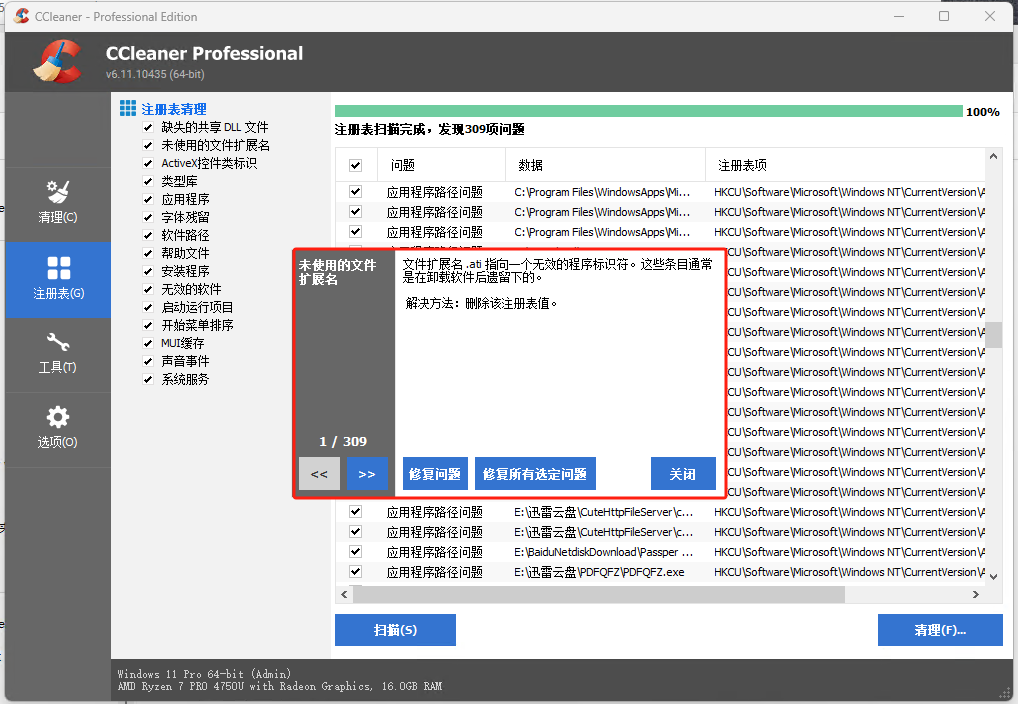Viewport: 1018px width, 704px height.
Task: Click the 问题 column header
Action: 441,166
